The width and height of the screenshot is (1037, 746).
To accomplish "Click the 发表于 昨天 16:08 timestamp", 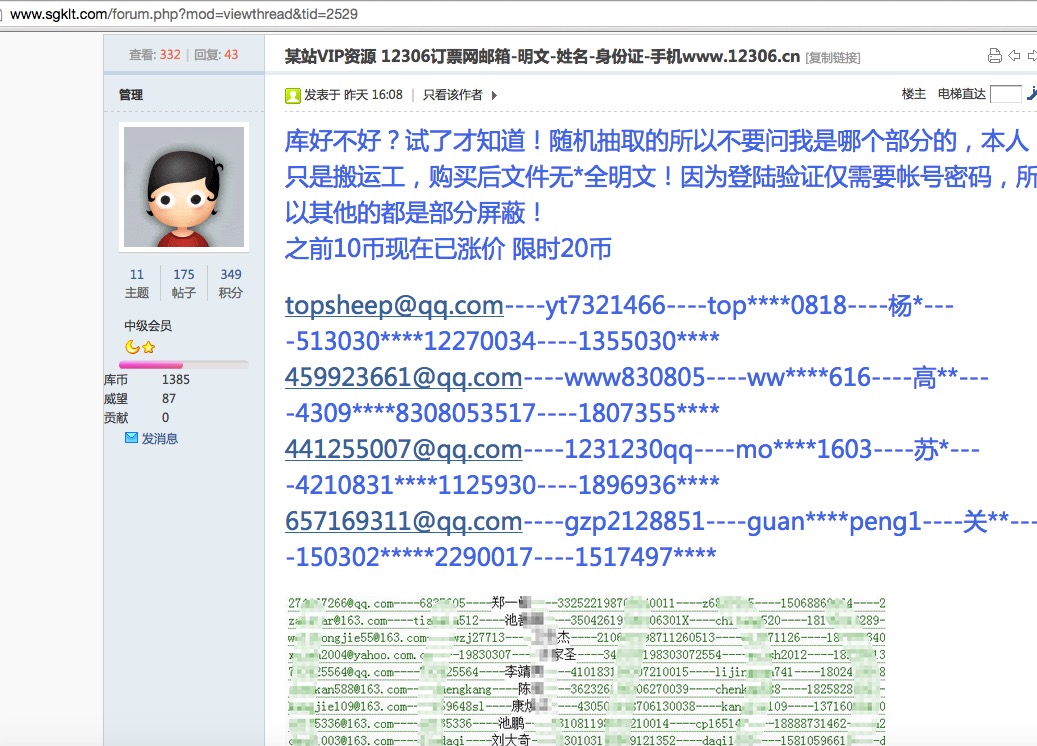I will 353,95.
